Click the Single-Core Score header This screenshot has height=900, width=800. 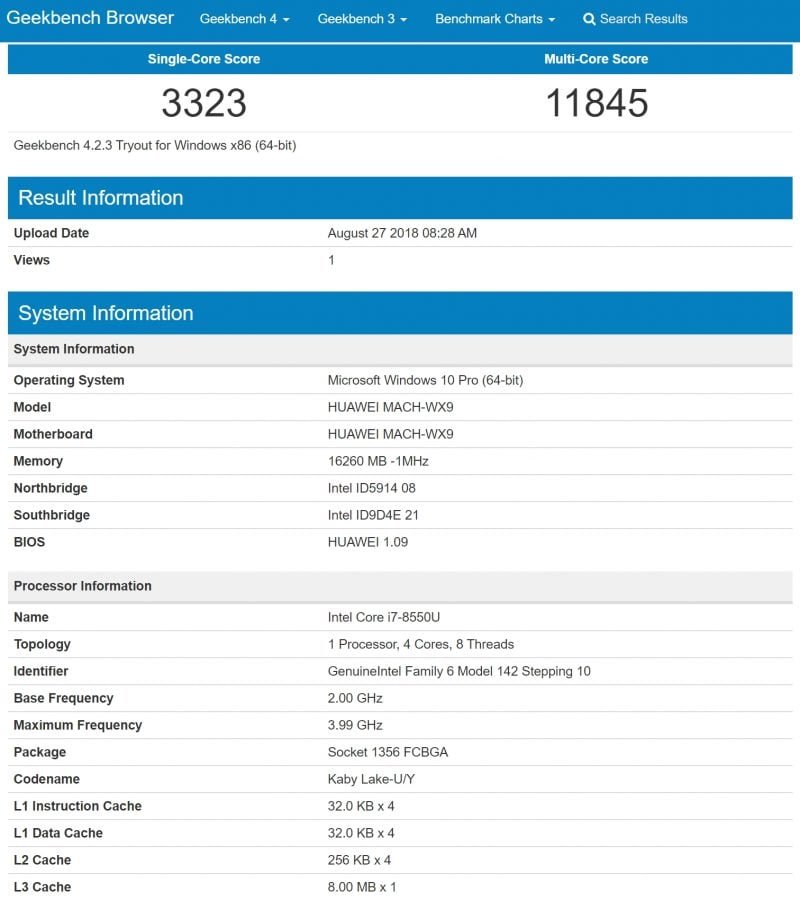(204, 59)
